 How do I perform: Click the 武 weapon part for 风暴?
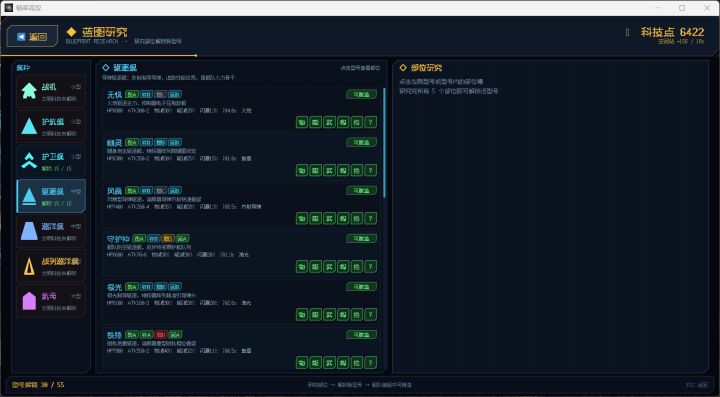click(329, 218)
